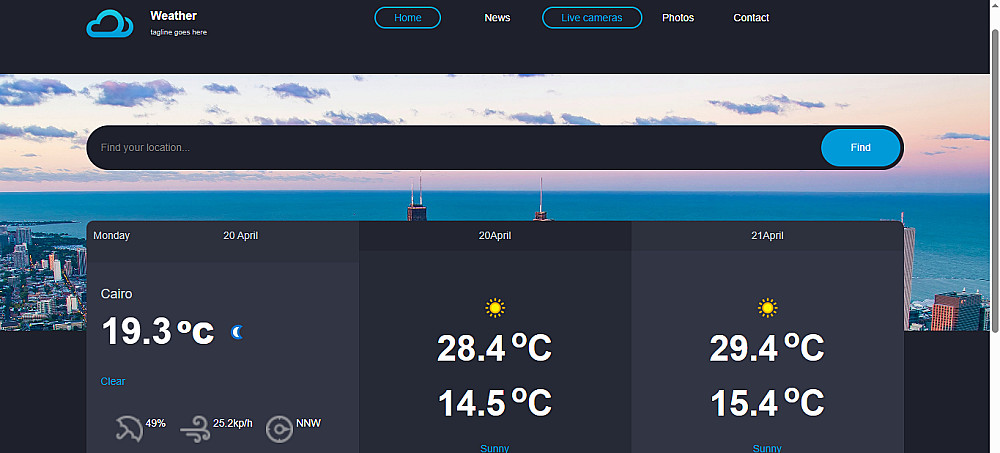1000x453 pixels.
Task: Click the blue cloud logo icon
Action: tap(110, 23)
